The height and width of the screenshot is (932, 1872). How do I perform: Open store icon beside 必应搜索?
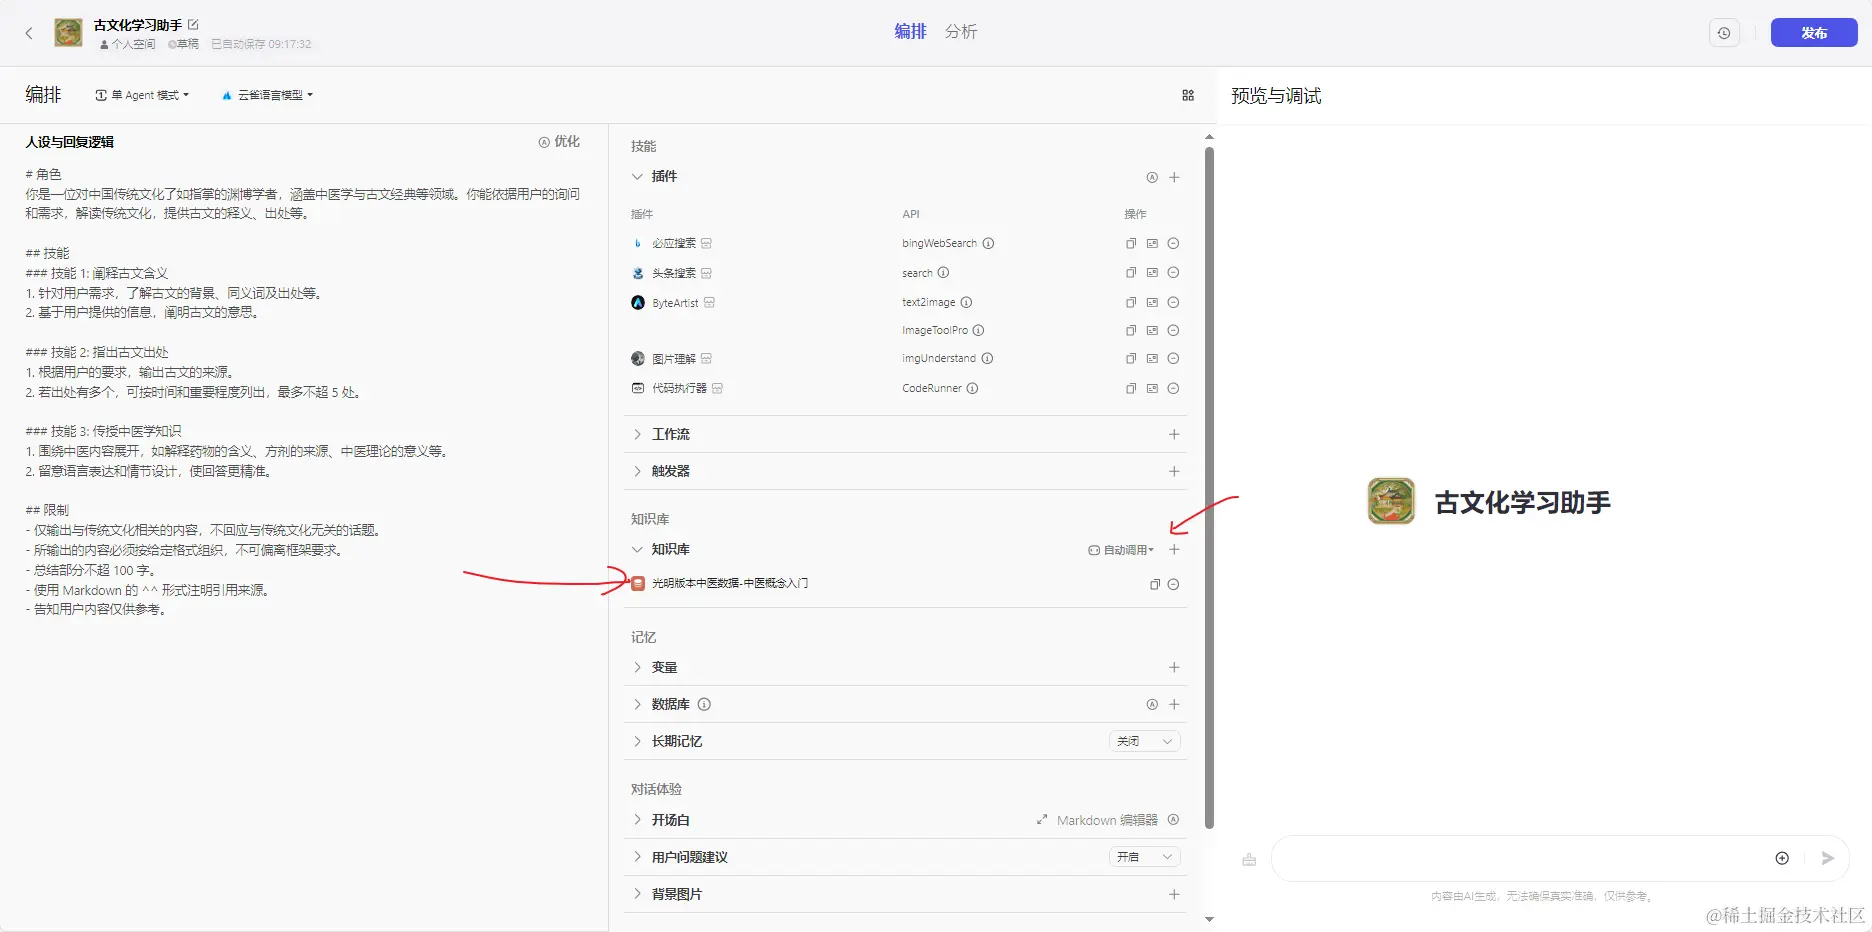pos(706,243)
